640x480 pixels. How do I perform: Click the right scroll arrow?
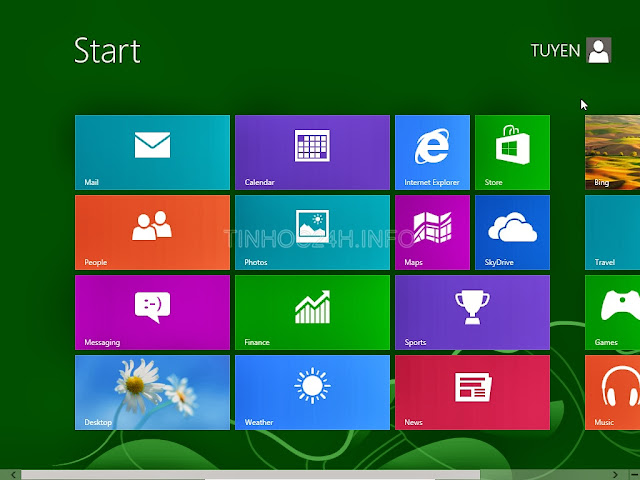tap(615, 475)
